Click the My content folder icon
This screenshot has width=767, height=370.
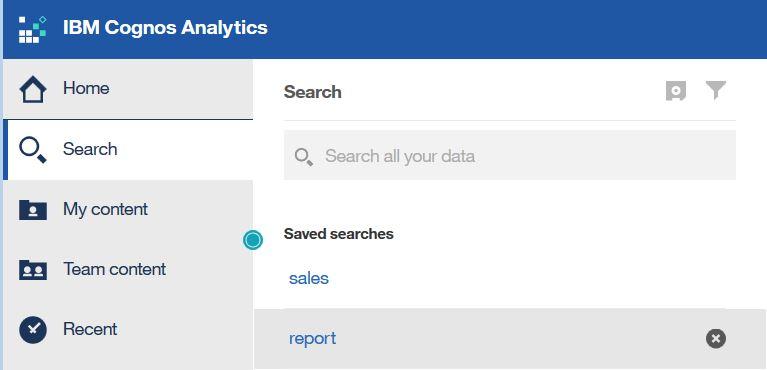point(33,210)
